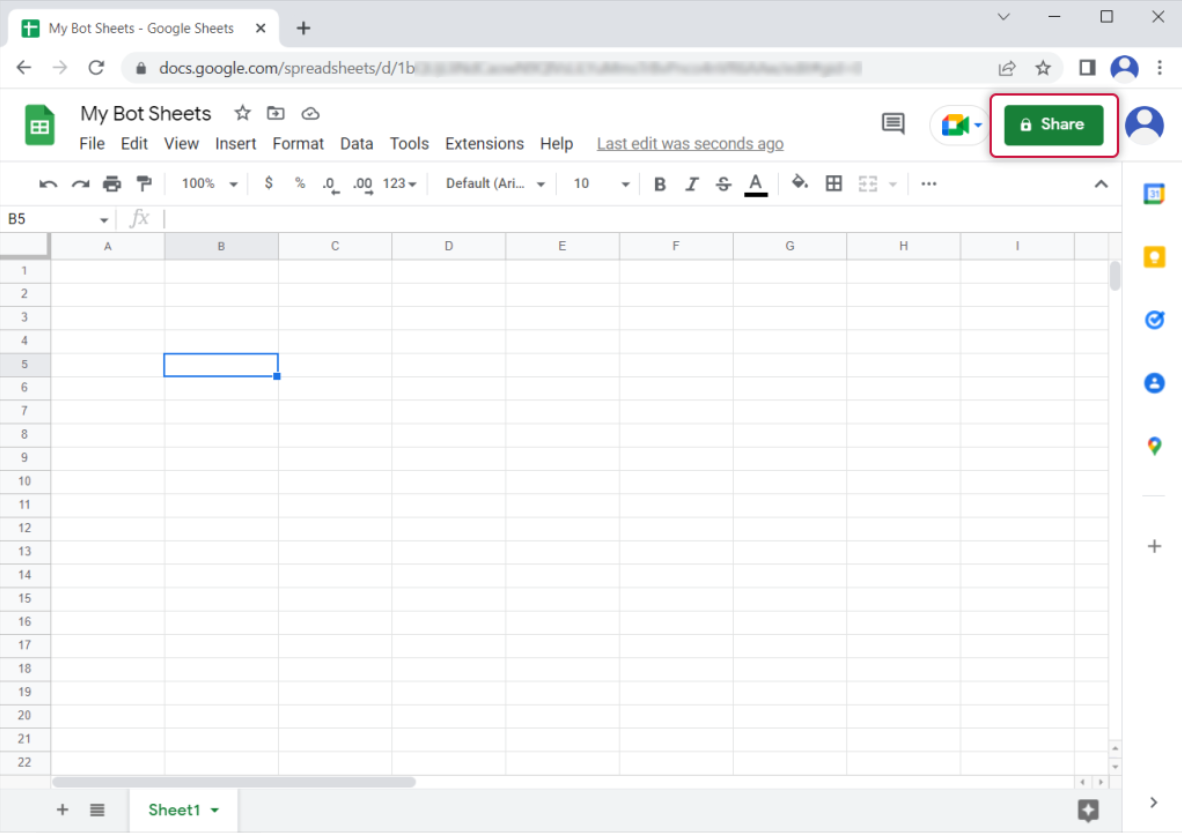Toggle bold formatting
This screenshot has width=1182, height=833.
(x=659, y=184)
